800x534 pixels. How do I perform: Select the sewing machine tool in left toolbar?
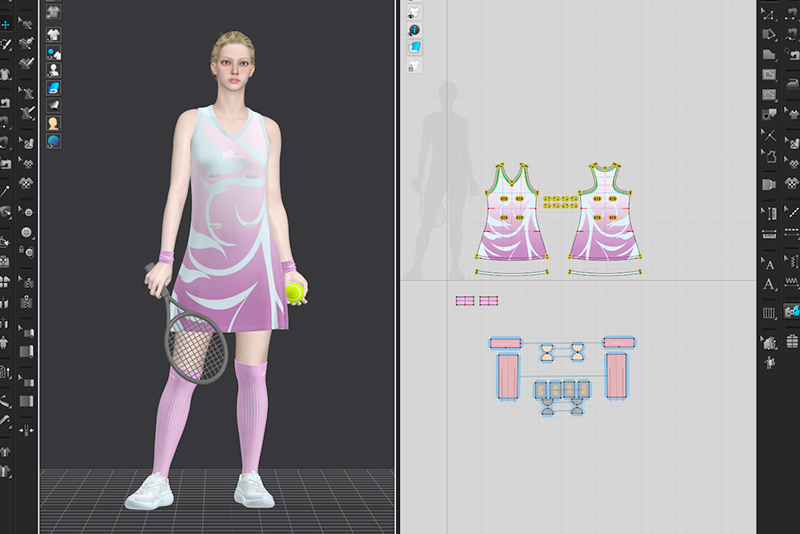(x=5, y=104)
